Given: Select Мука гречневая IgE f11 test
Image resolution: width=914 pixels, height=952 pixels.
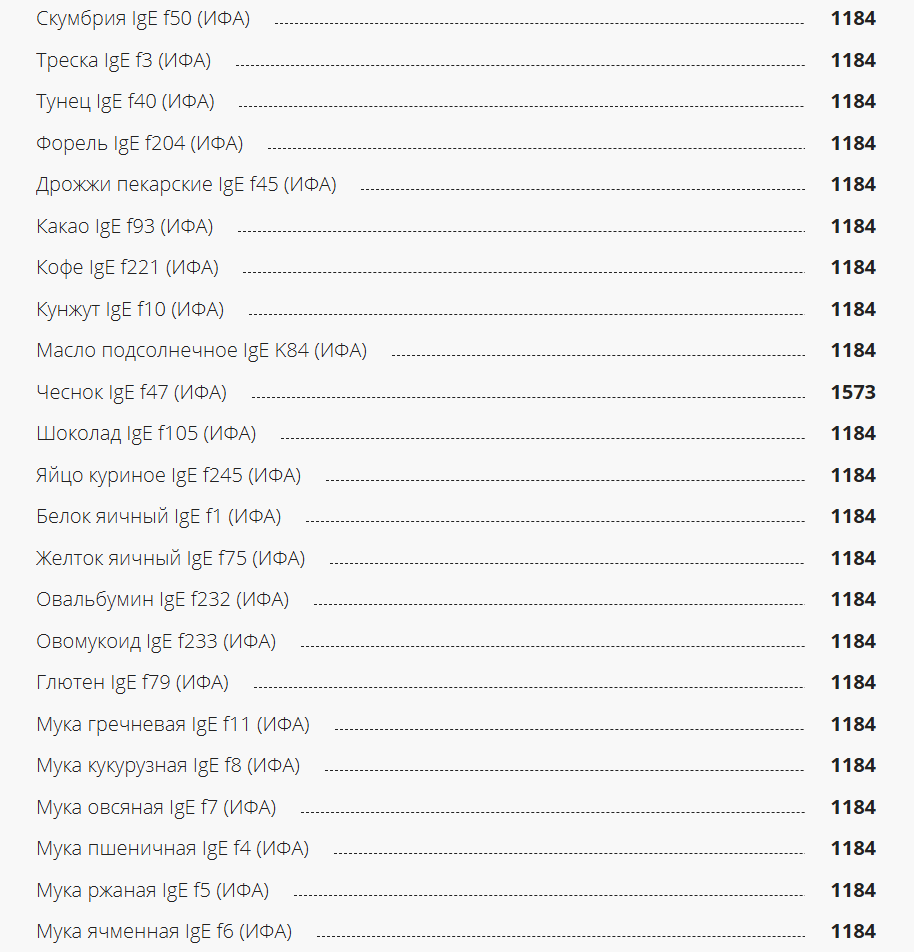Looking at the screenshot, I should point(172,725).
